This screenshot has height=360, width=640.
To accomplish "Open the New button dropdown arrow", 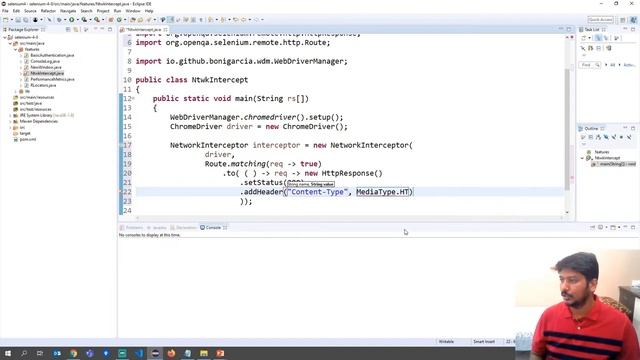I will click(x=11, y=20).
